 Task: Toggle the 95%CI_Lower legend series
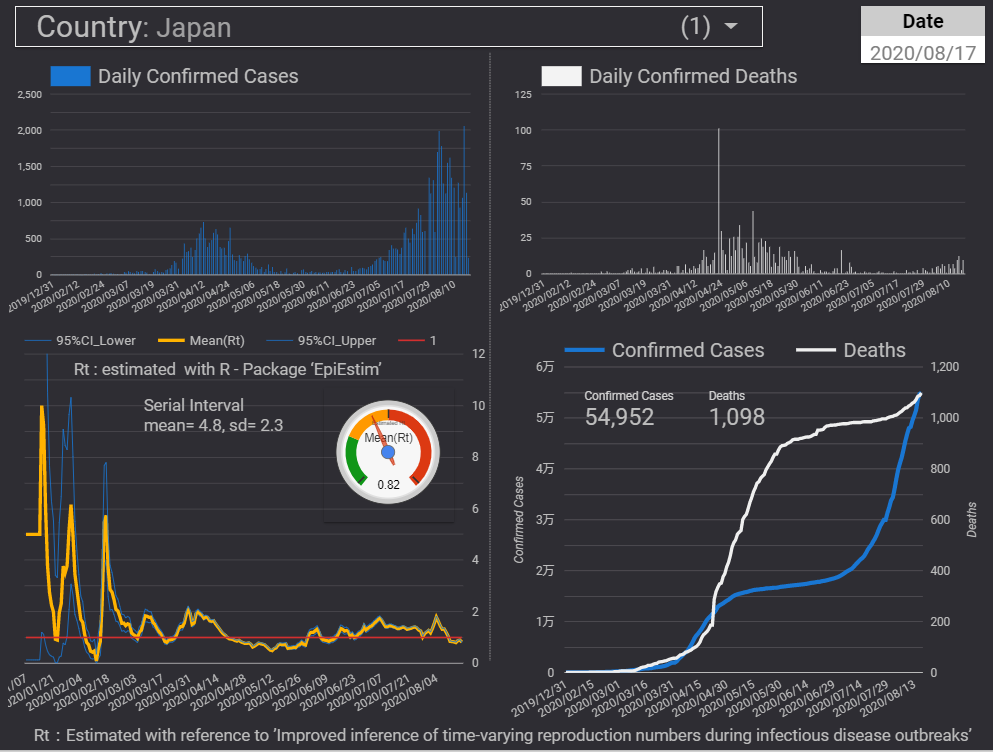pyautogui.click(x=82, y=341)
